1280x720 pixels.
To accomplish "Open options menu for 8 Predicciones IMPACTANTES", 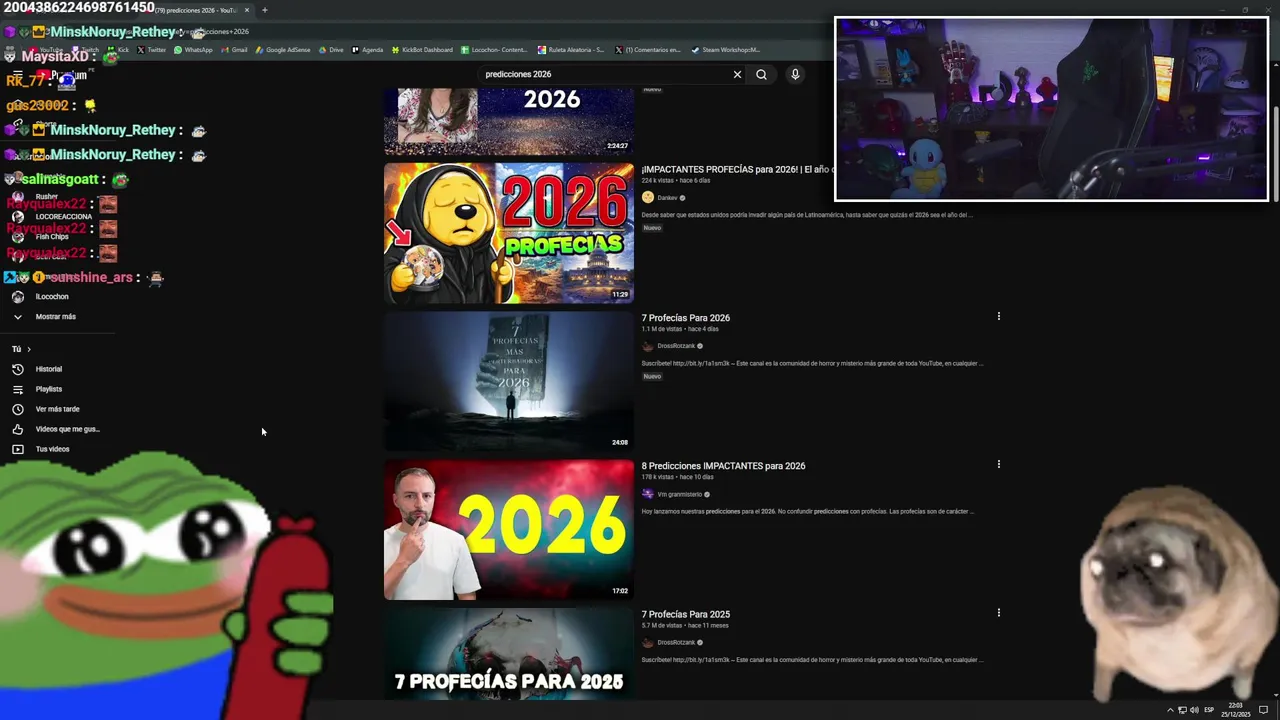I will 998,464.
